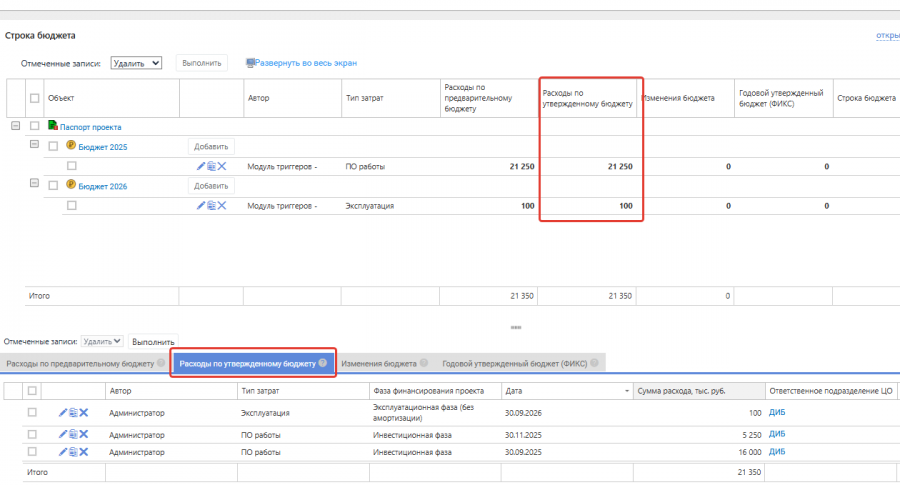Viewport: 900px width, 485px height.
Task: Click the copy icon in the Бюджет 2025 child row
Action: click(x=211, y=166)
